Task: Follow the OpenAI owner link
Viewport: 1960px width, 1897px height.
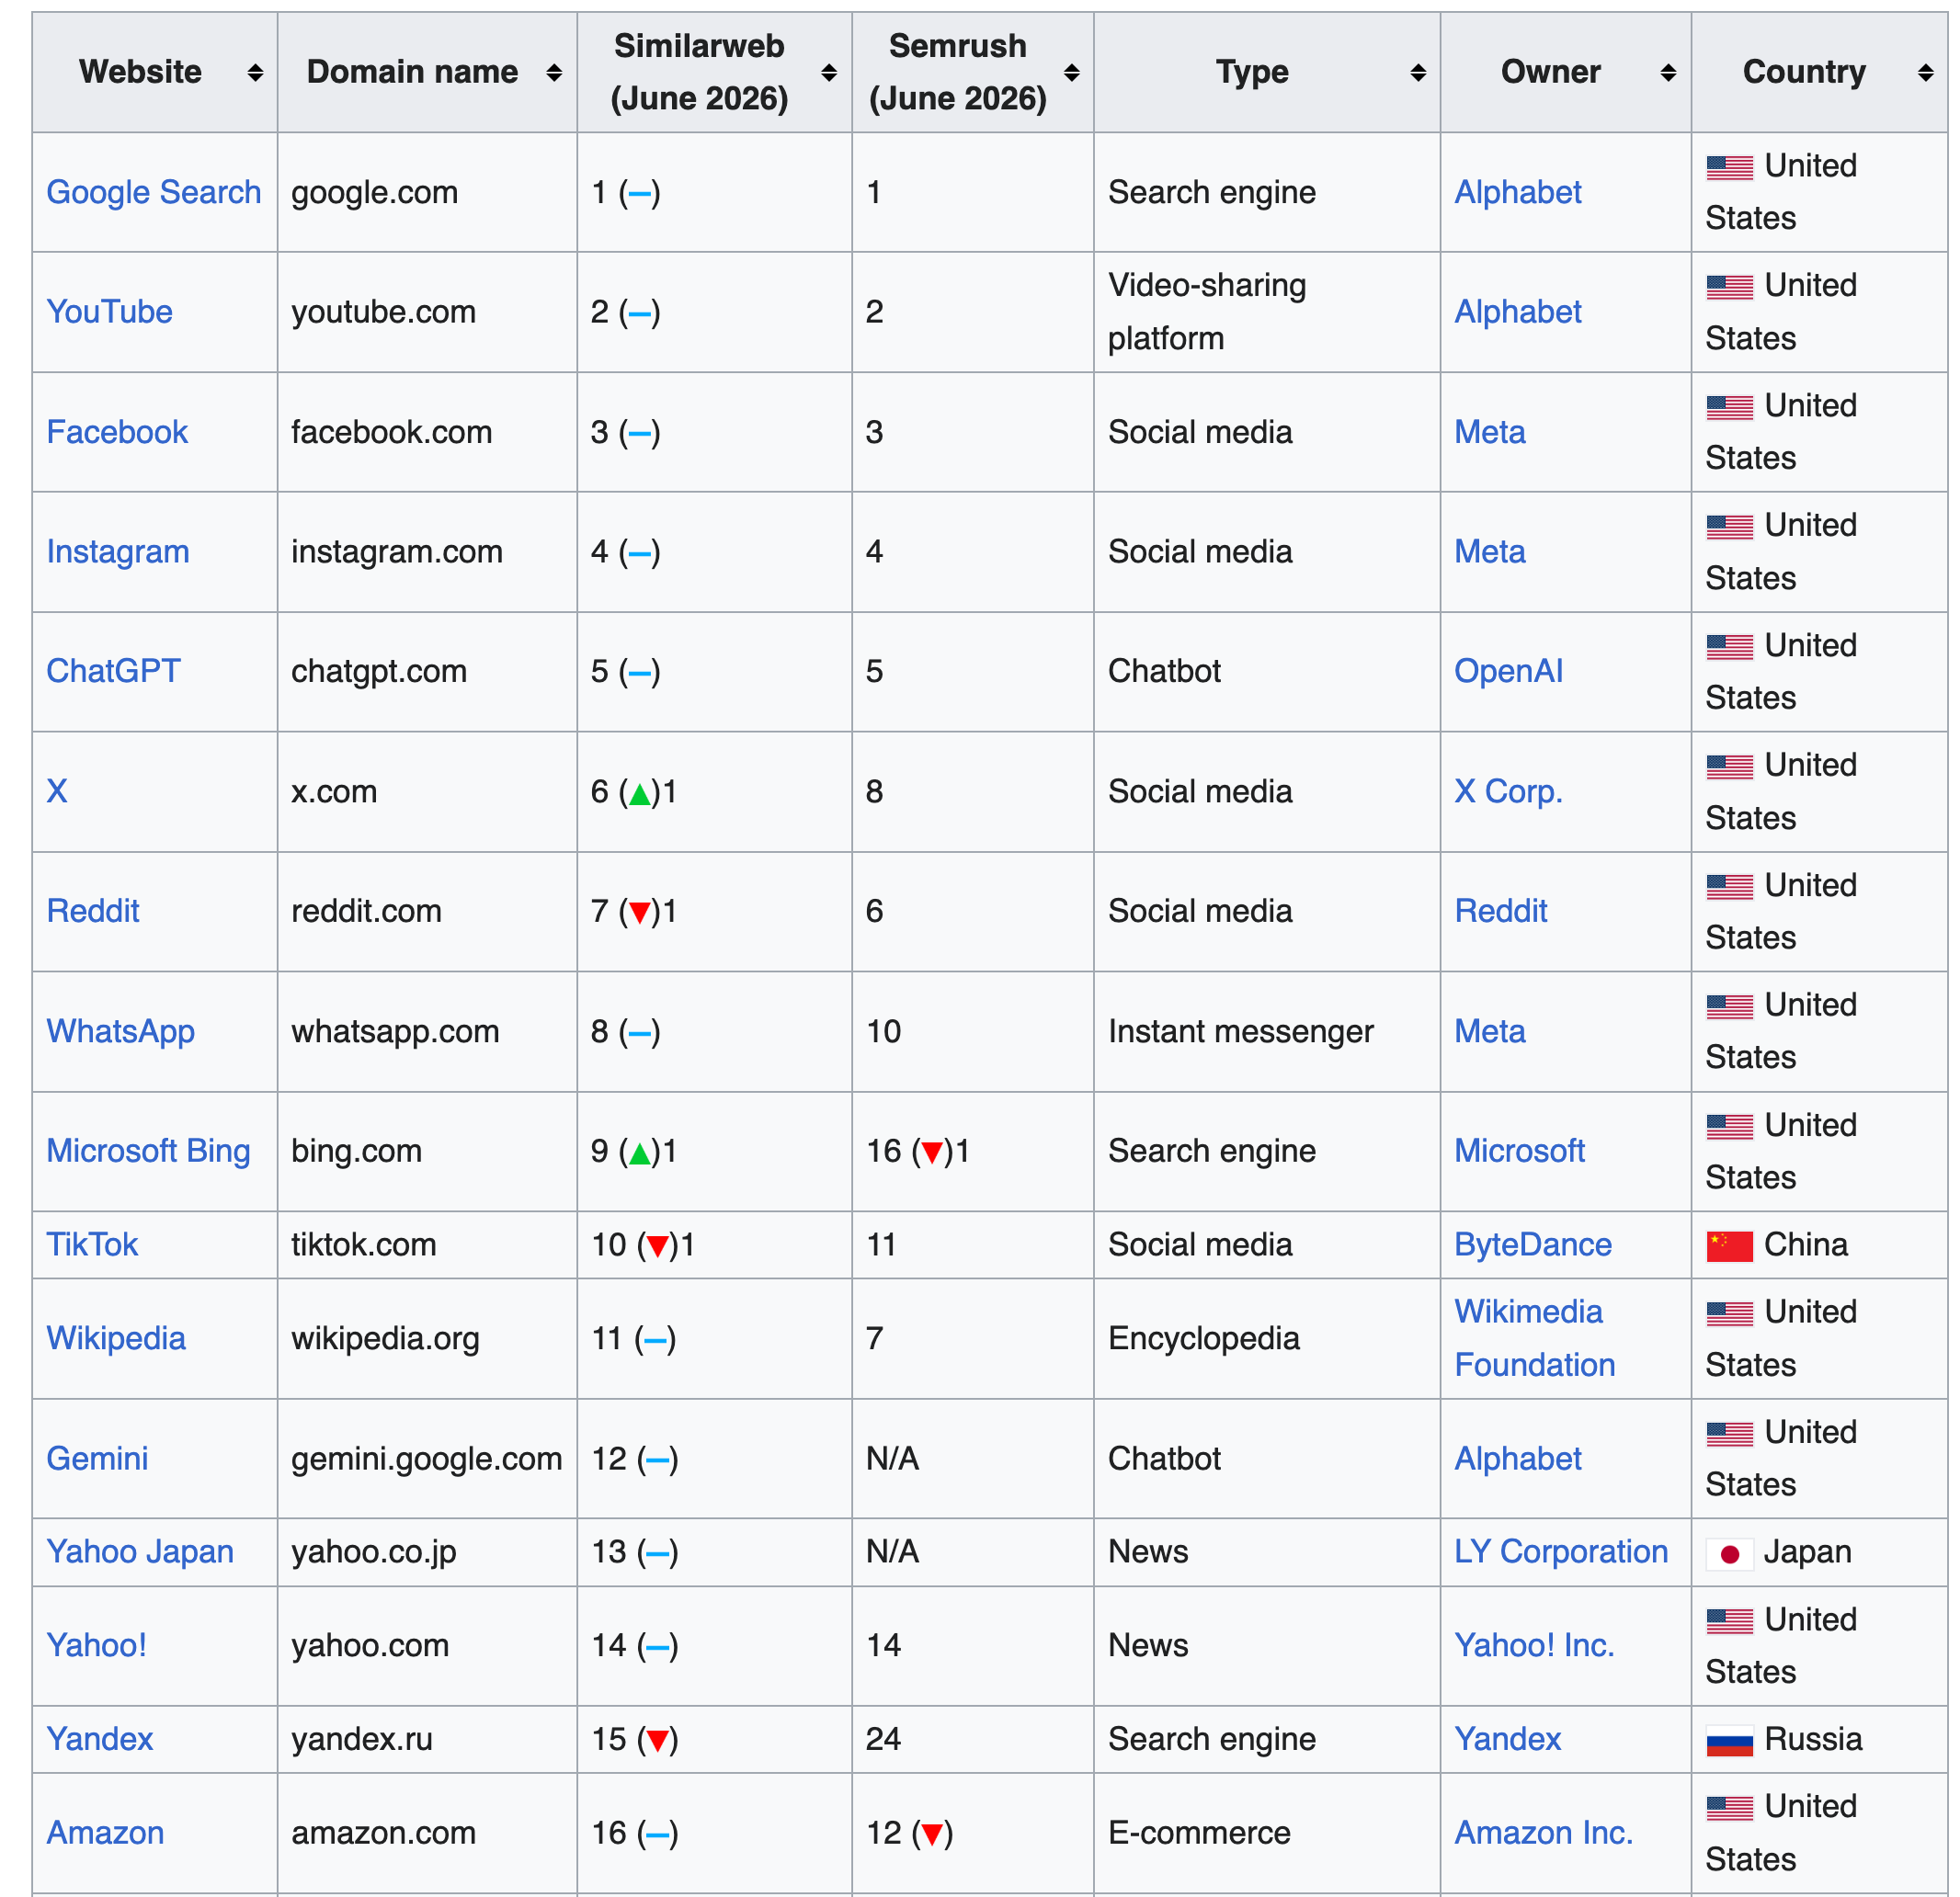Action: click(1508, 671)
